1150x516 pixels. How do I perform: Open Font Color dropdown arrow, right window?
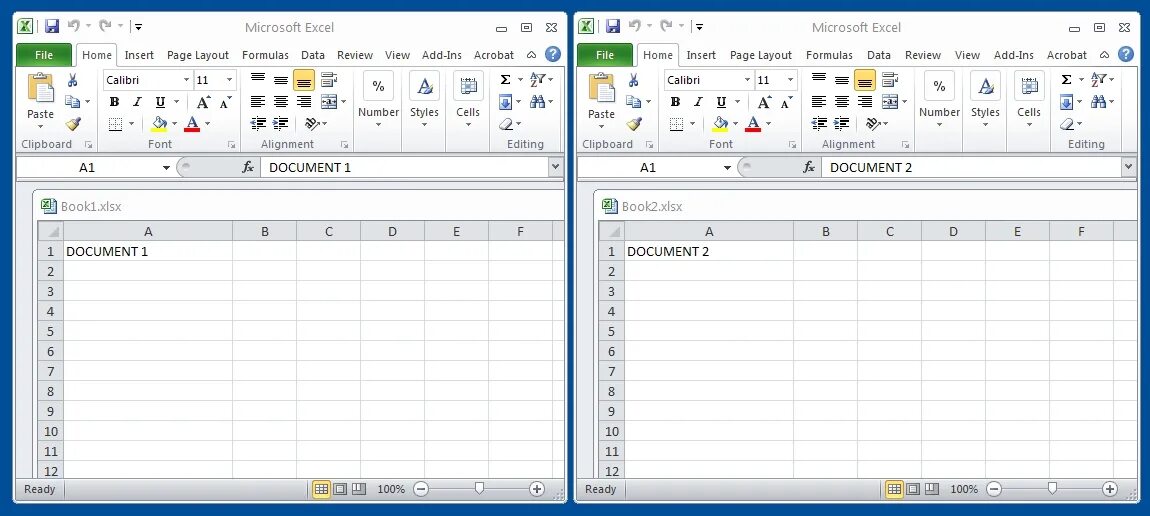point(768,124)
